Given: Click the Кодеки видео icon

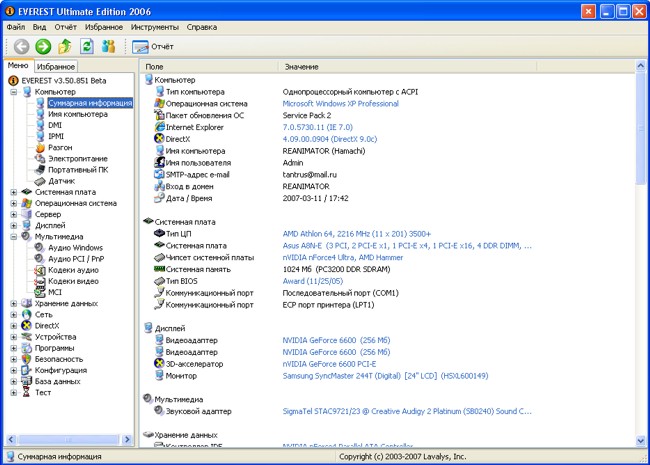Looking at the screenshot, I should pos(40,281).
